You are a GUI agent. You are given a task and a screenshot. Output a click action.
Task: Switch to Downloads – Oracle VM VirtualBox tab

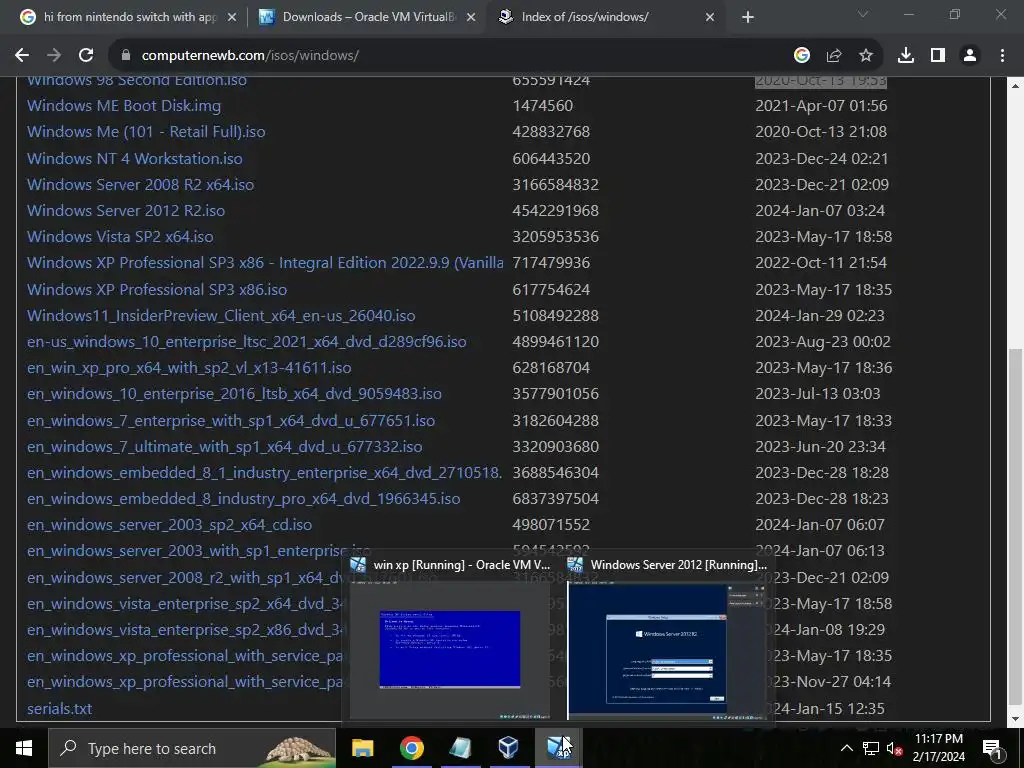point(368,17)
